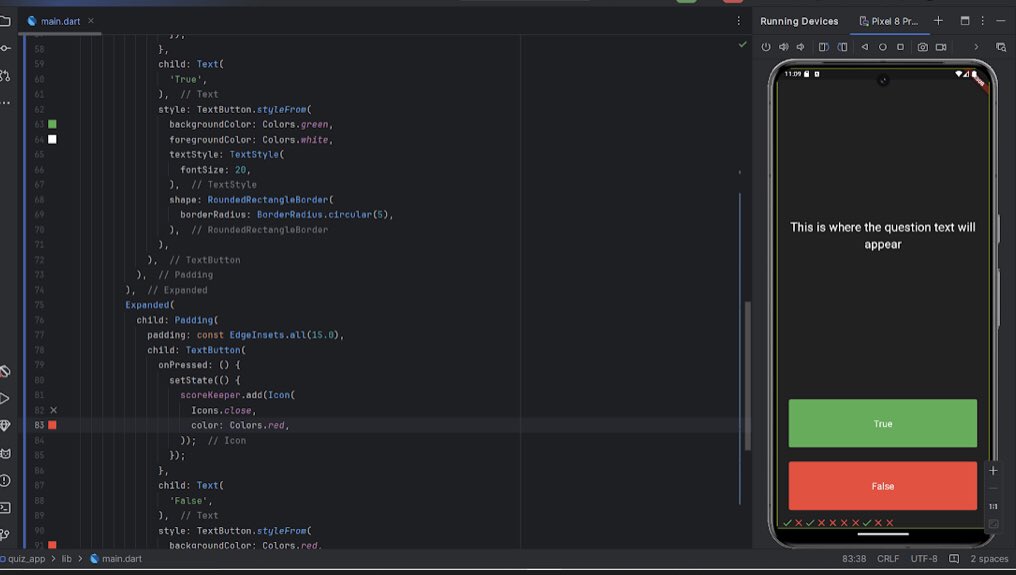Open green color swatch on line 63
Viewport: 1016px width, 575px height.
[x=52, y=124]
